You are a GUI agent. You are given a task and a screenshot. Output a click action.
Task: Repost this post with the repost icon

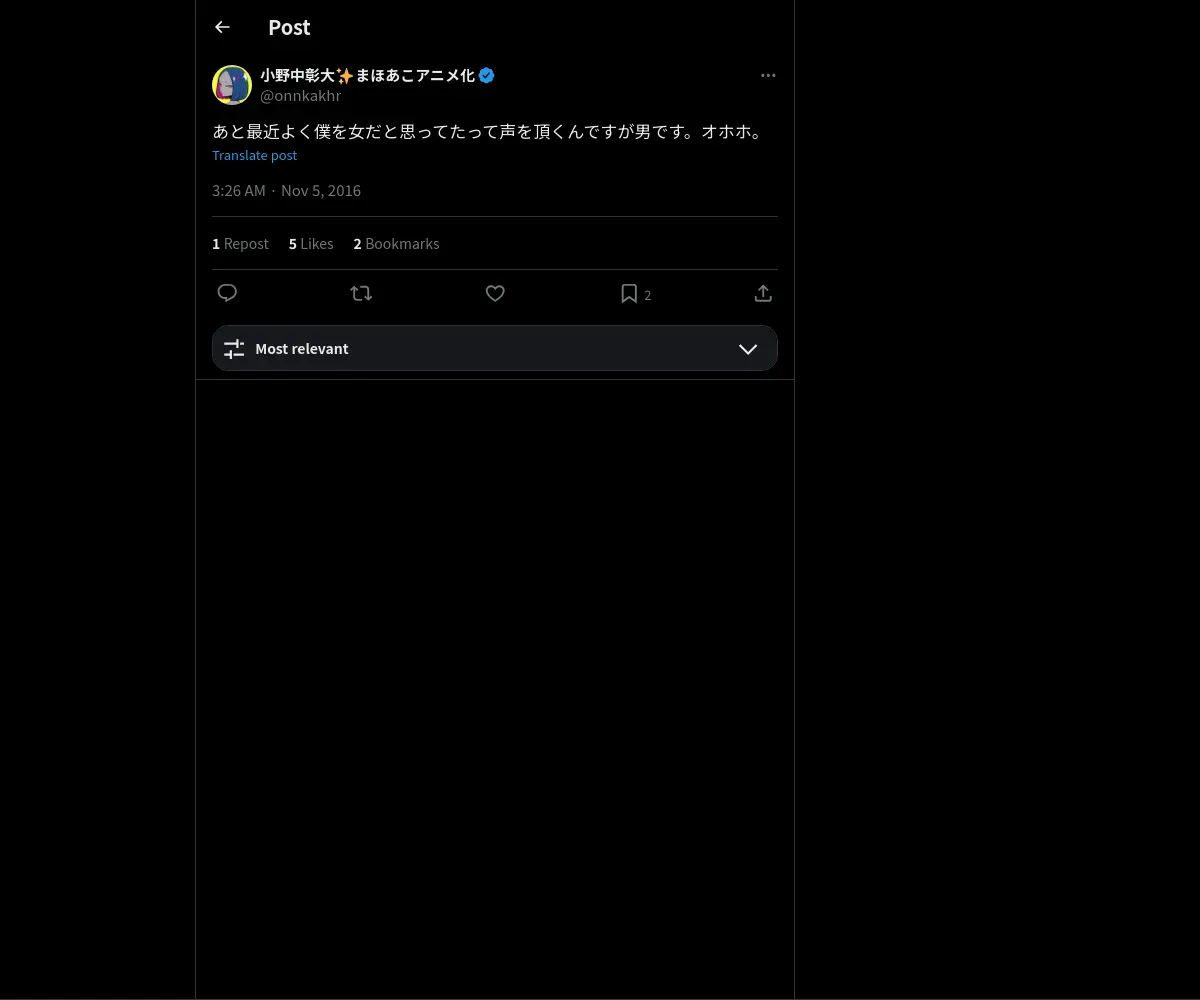click(361, 293)
